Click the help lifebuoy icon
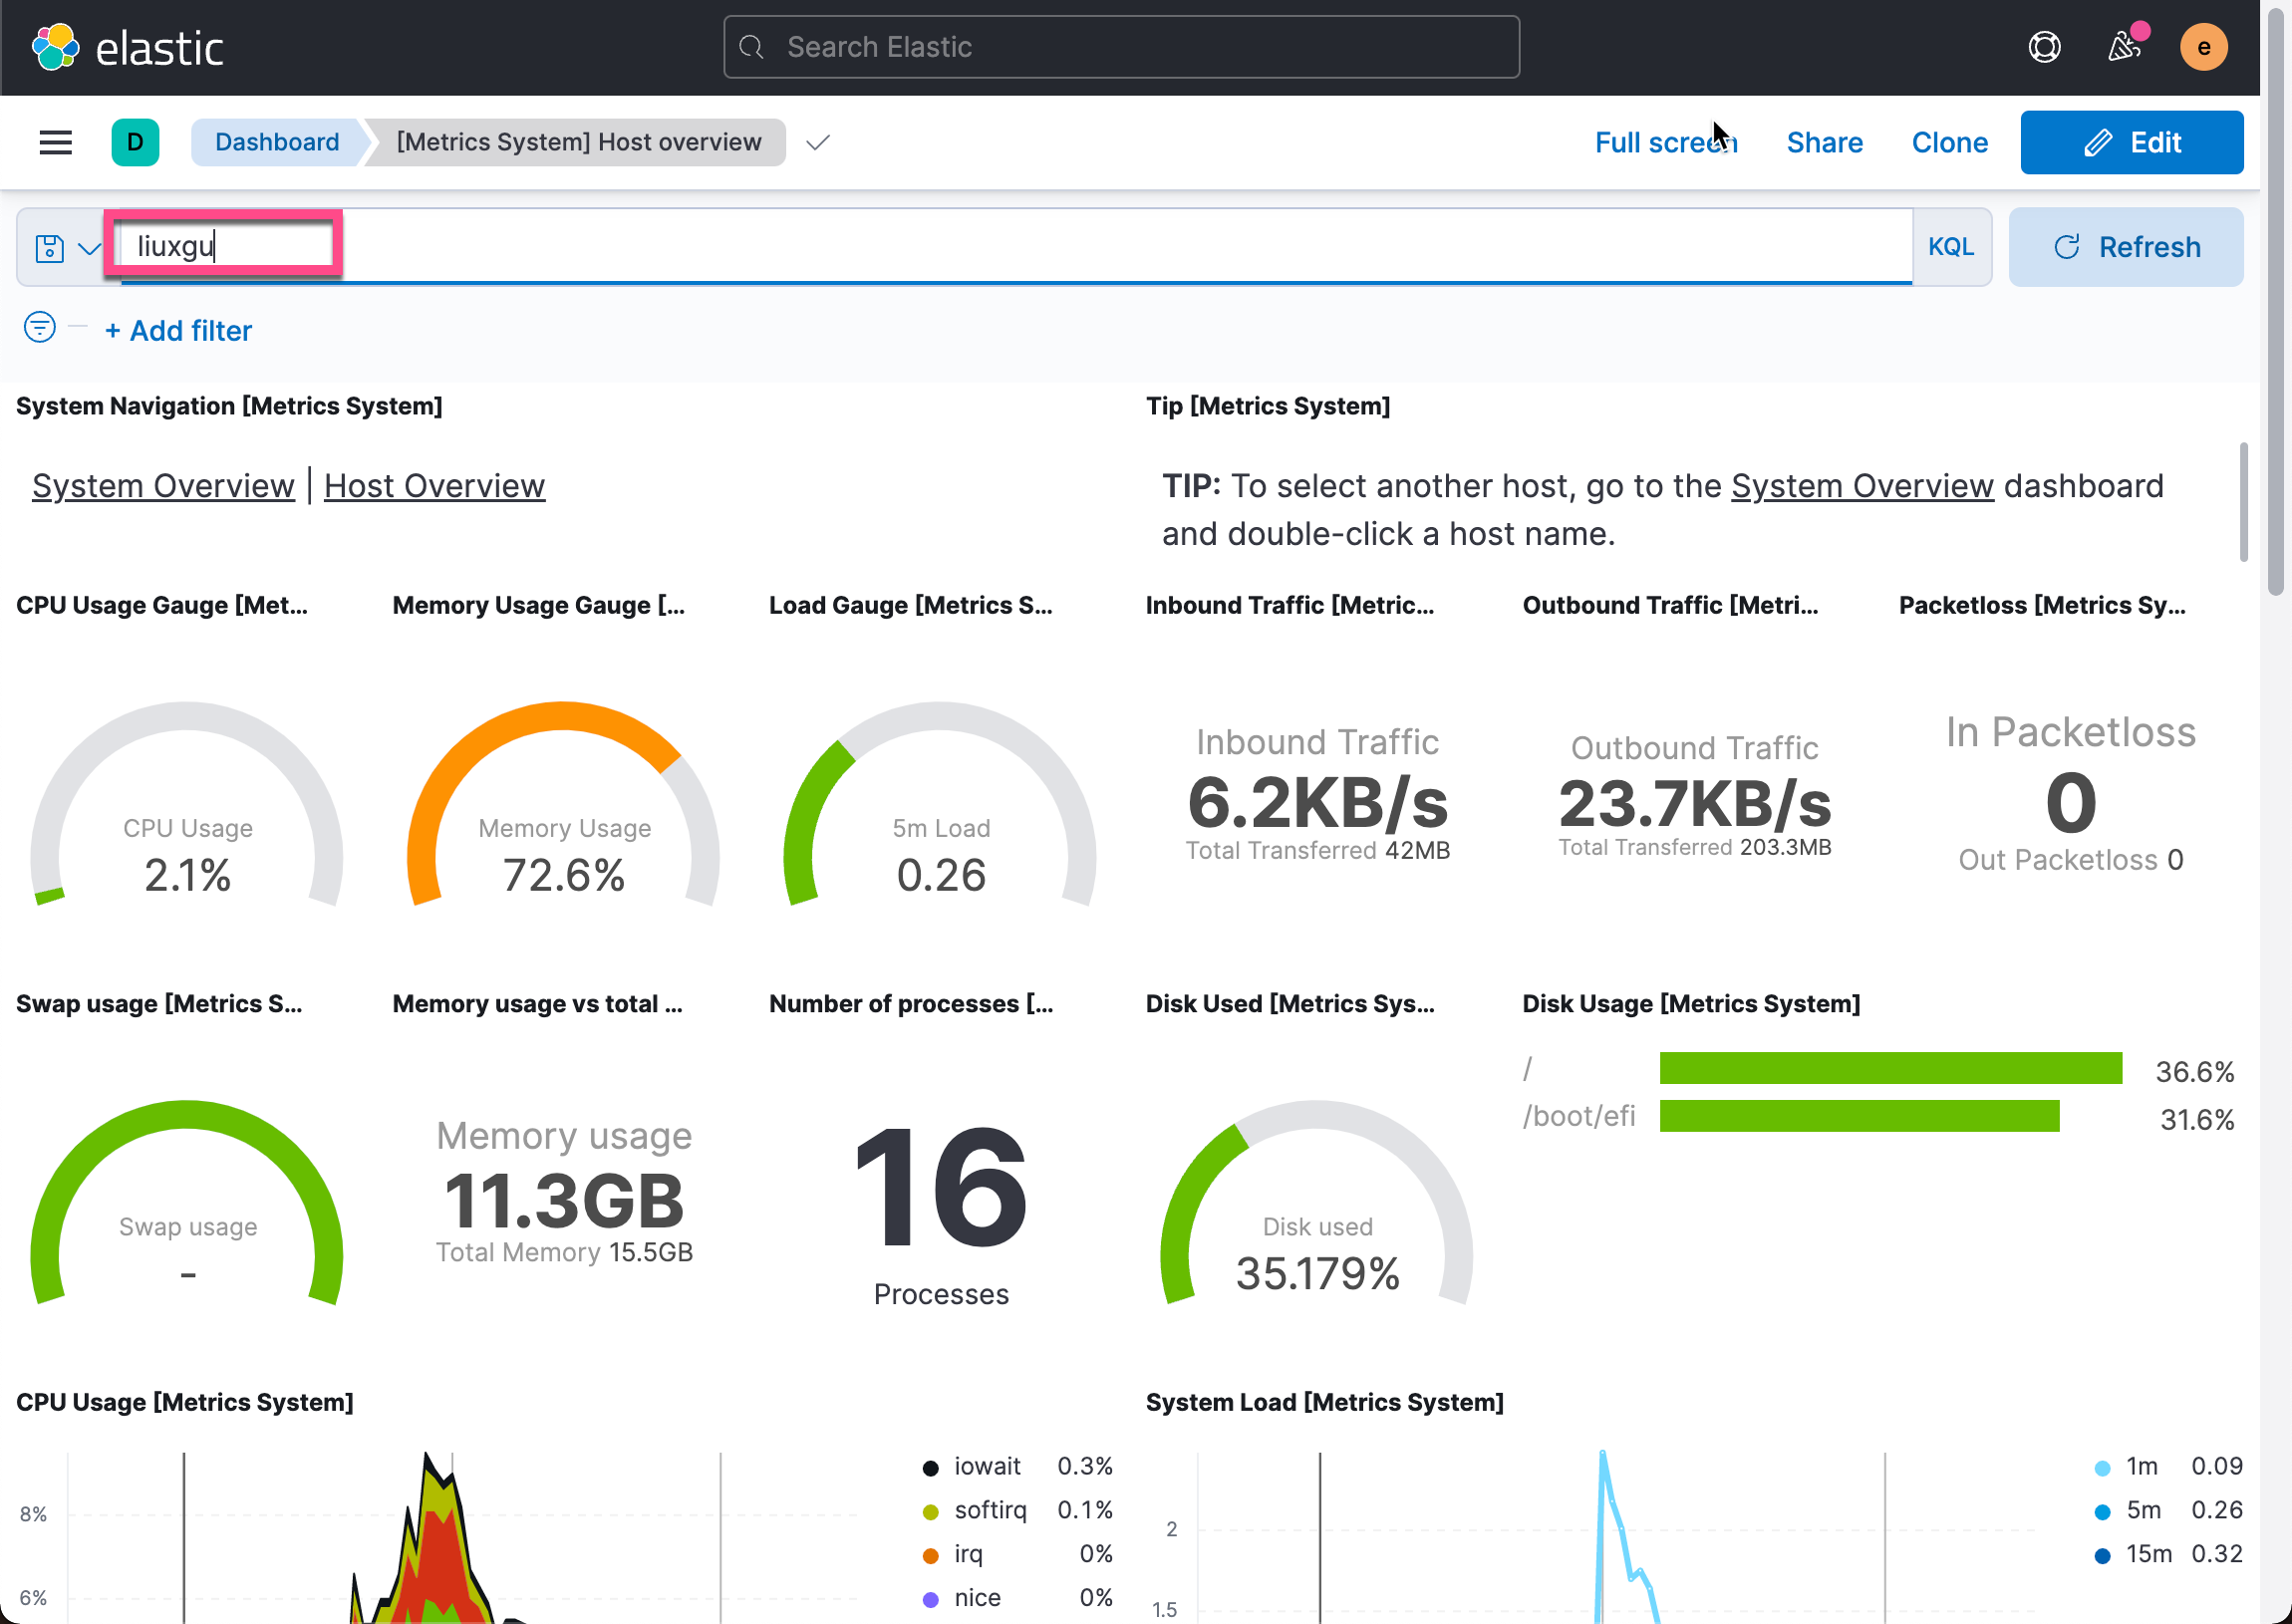This screenshot has height=1624, width=2292. tap(2044, 47)
